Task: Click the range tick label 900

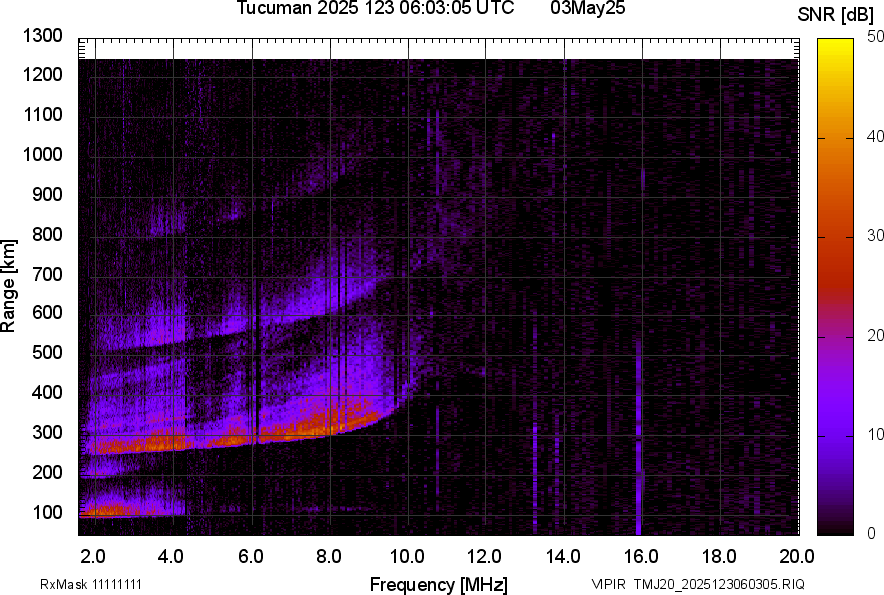Action: pos(47,195)
